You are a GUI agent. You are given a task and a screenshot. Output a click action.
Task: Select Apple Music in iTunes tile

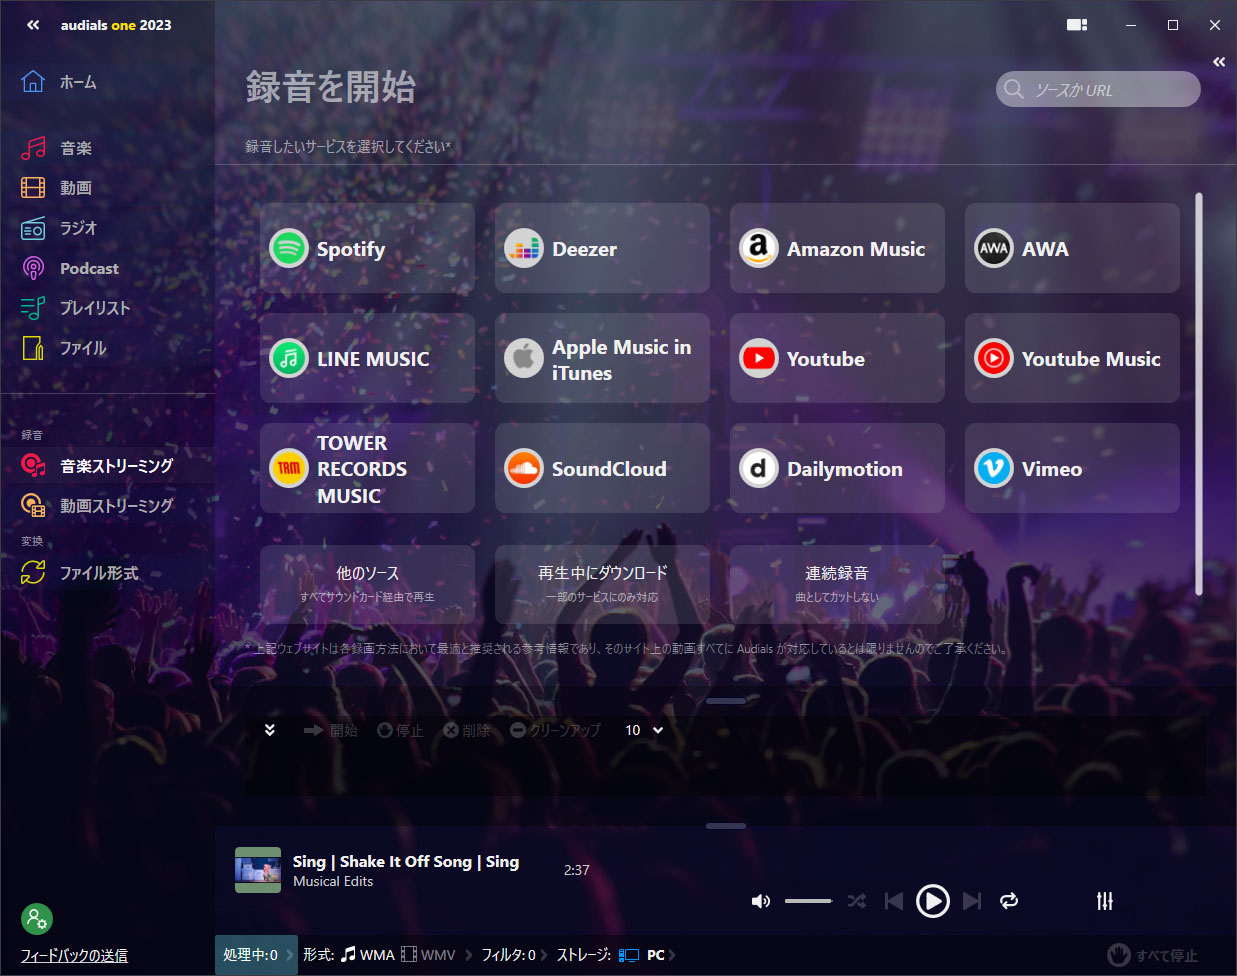[602, 358]
